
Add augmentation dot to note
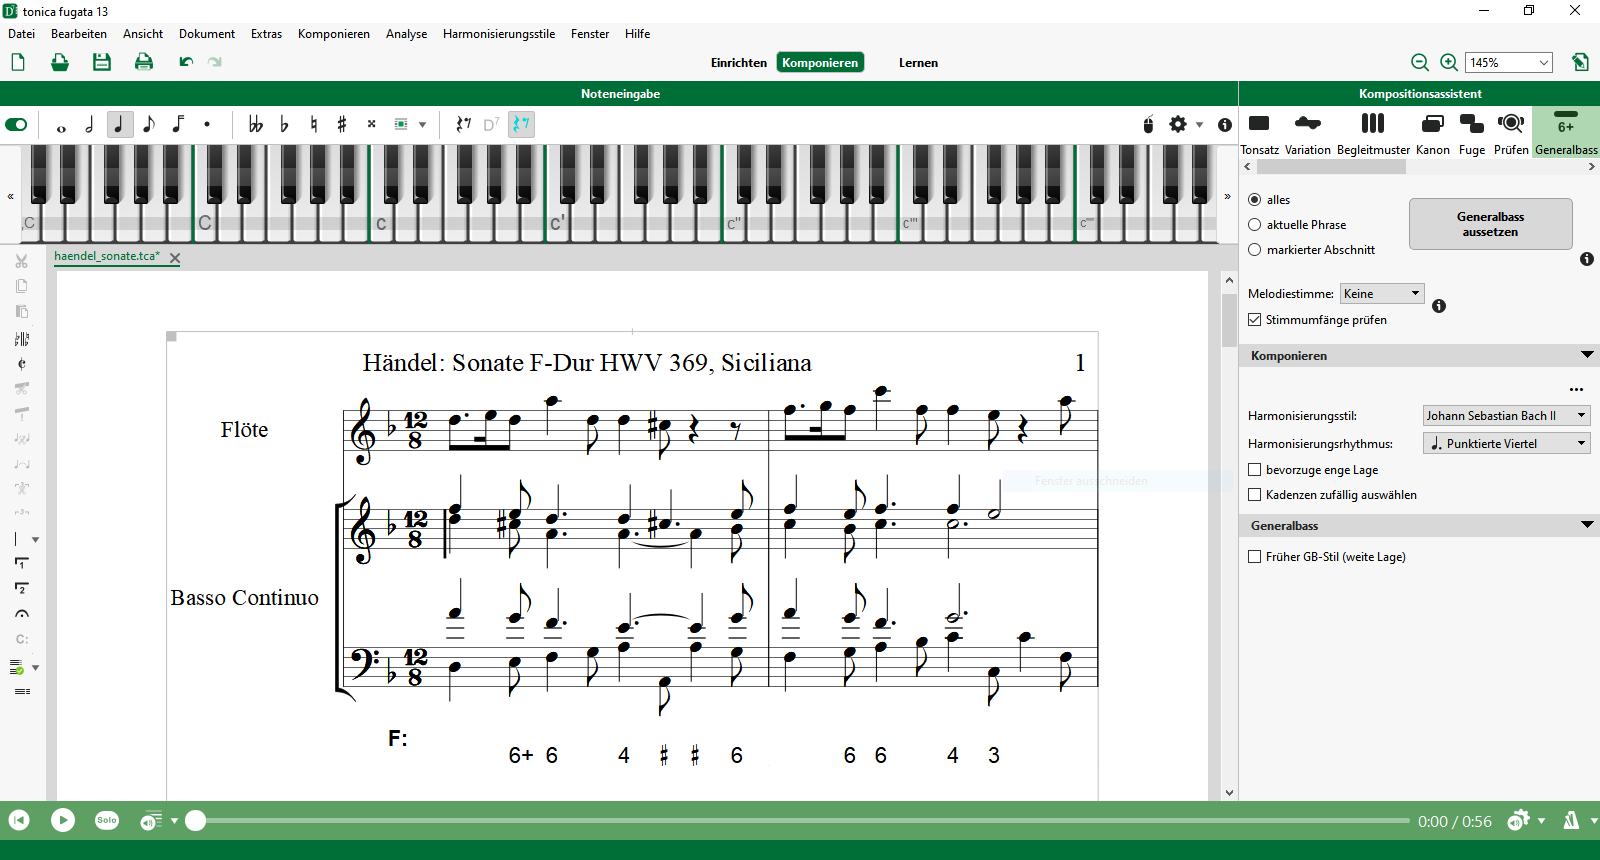pos(207,125)
